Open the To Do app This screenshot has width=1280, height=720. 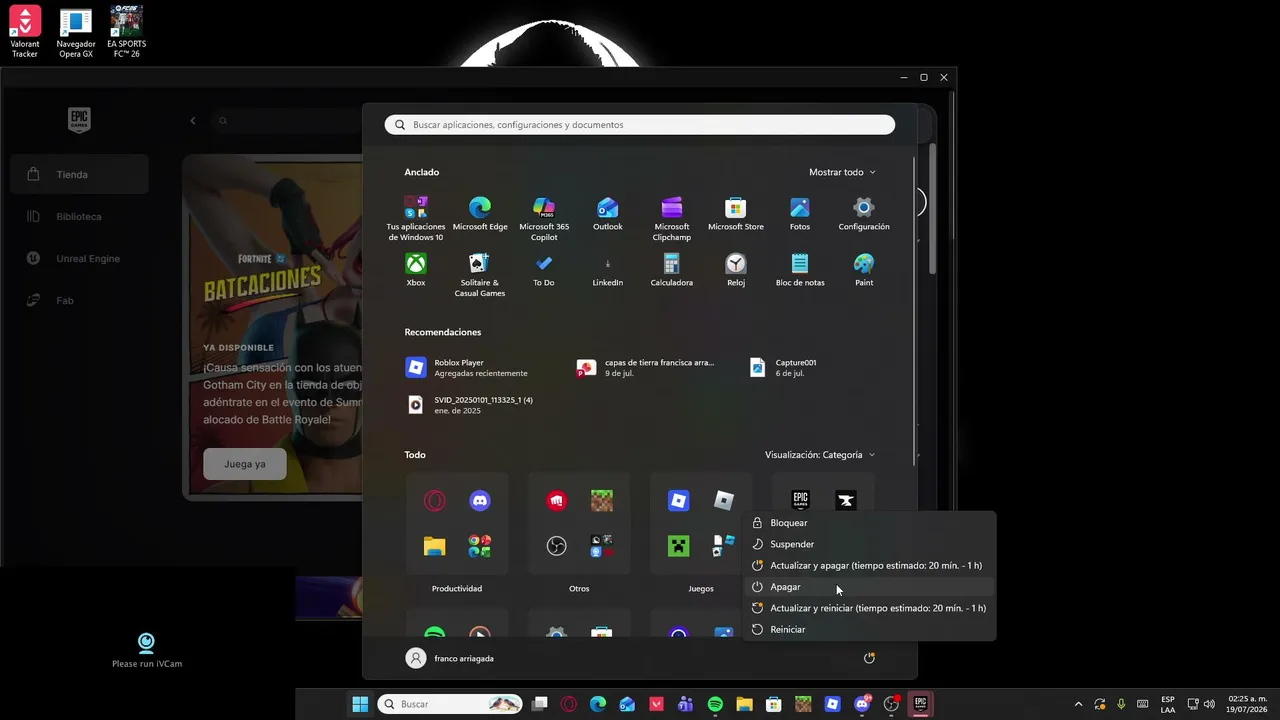(544, 269)
